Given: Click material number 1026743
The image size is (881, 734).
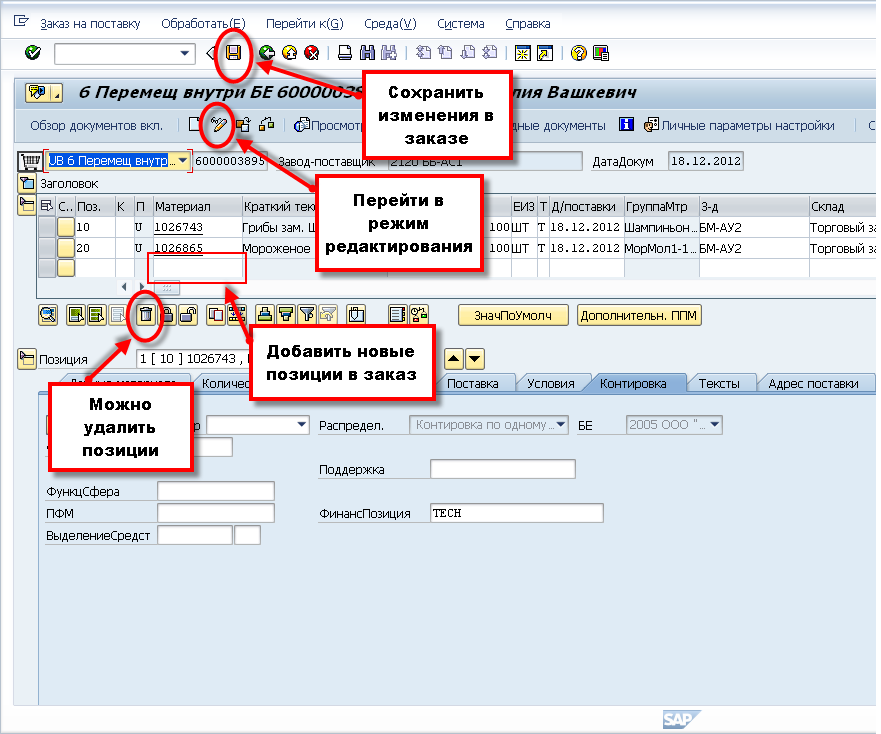Looking at the screenshot, I should [178, 227].
